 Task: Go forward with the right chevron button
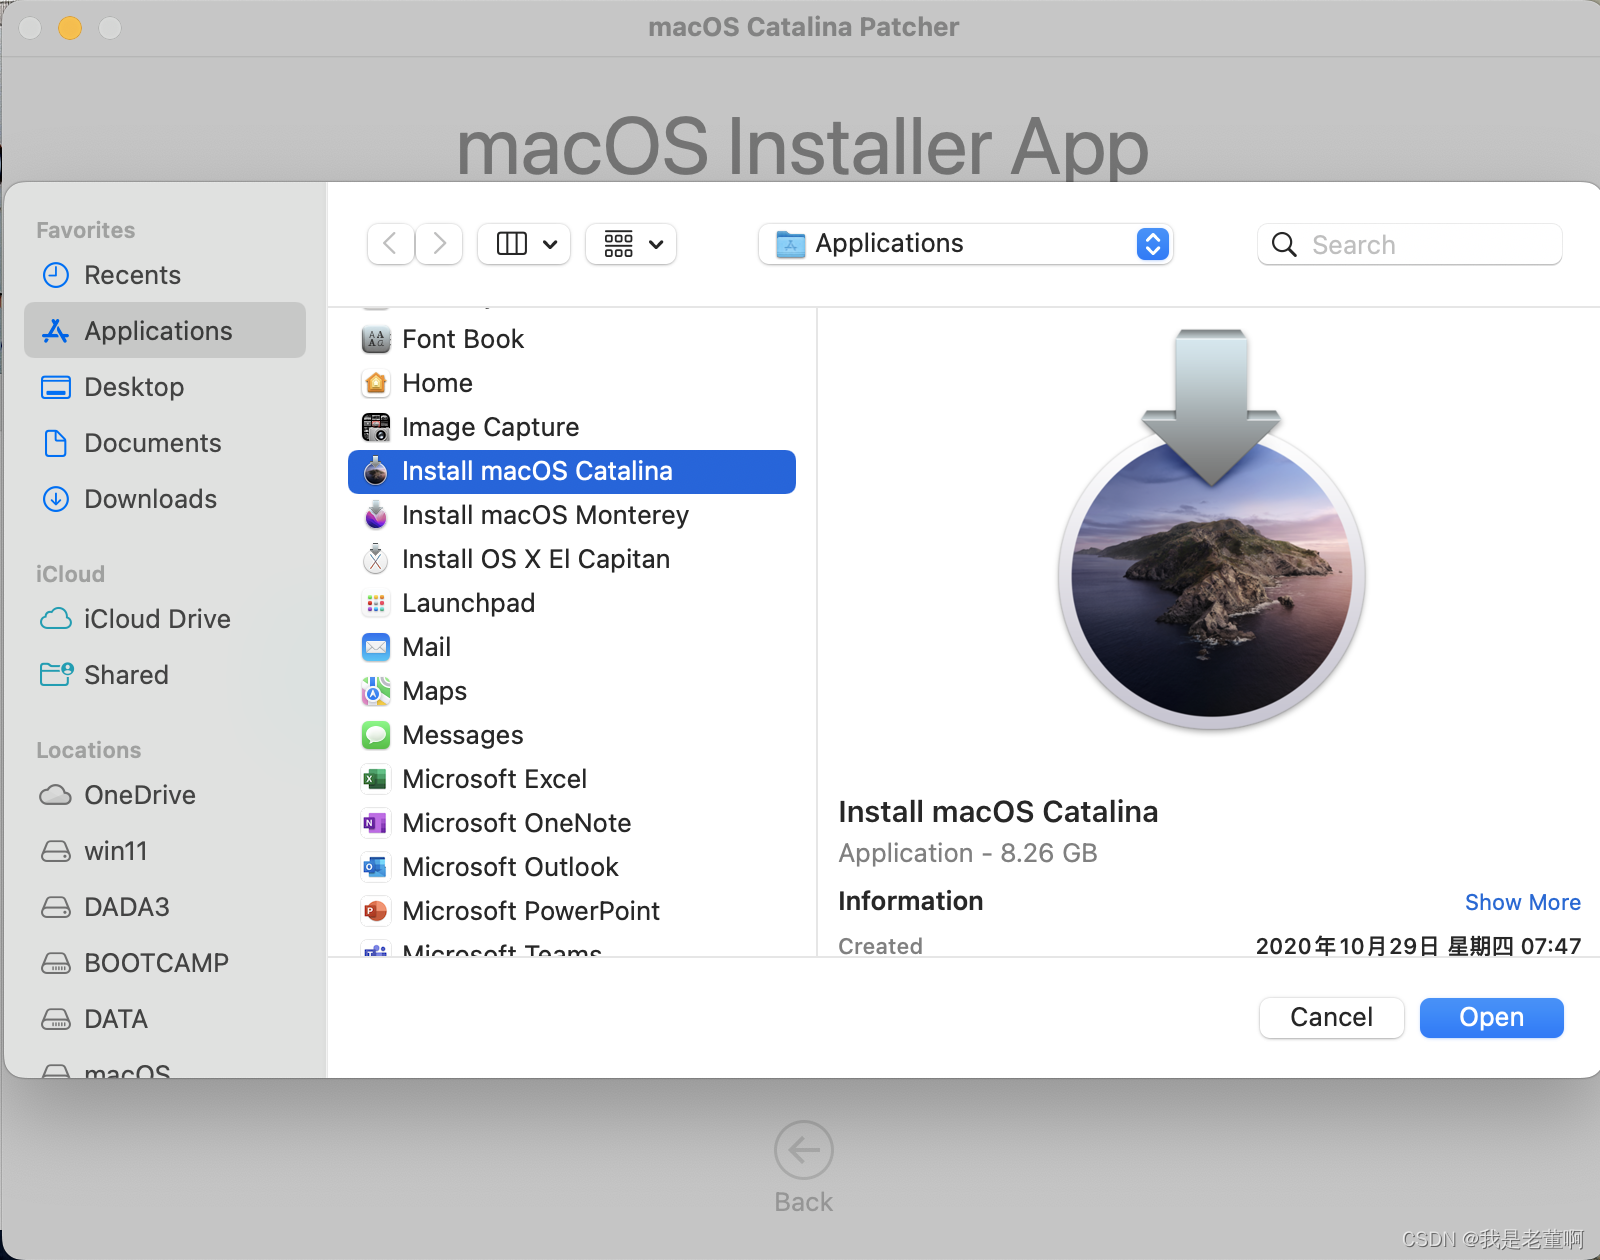coord(439,244)
